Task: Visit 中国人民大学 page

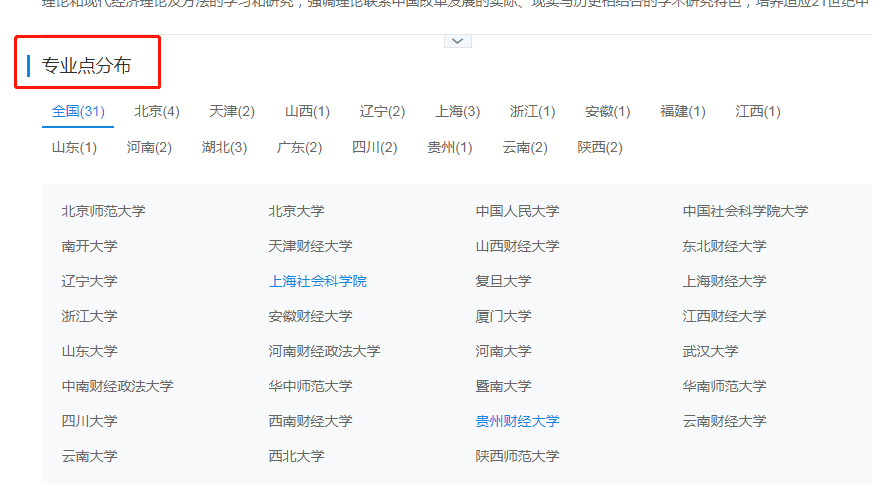Action: [518, 211]
